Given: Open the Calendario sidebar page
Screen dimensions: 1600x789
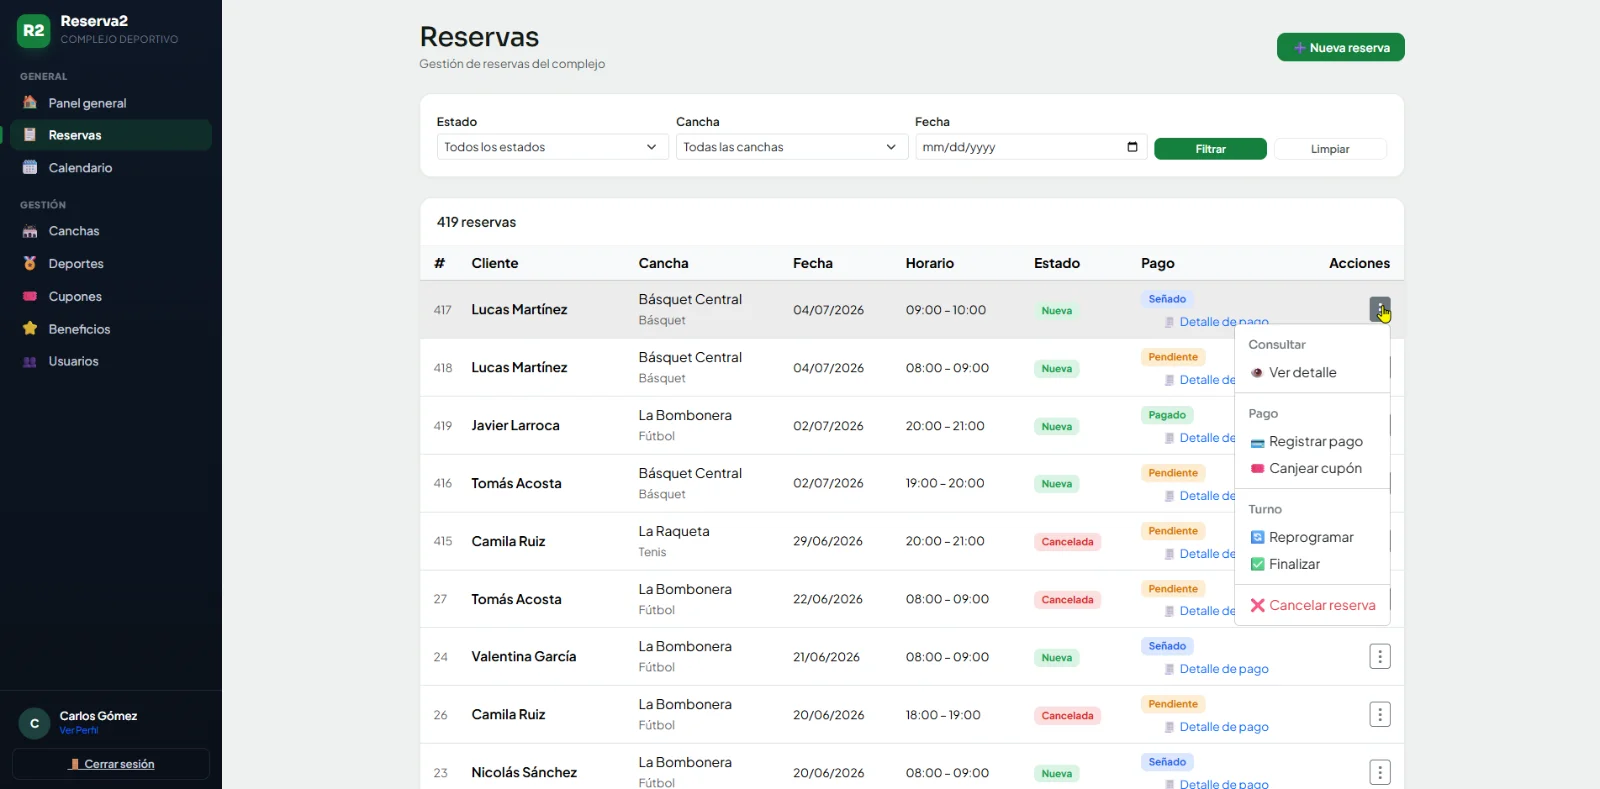Looking at the screenshot, I should pyautogui.click(x=110, y=168).
